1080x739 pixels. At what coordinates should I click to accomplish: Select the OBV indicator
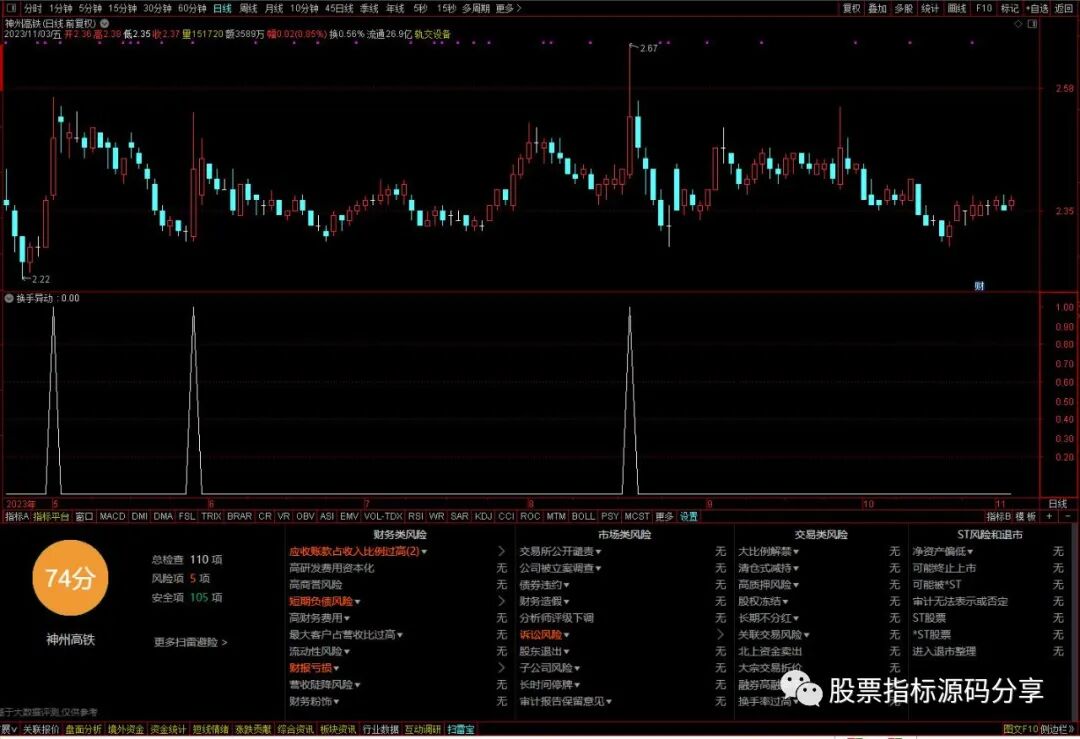(305, 516)
